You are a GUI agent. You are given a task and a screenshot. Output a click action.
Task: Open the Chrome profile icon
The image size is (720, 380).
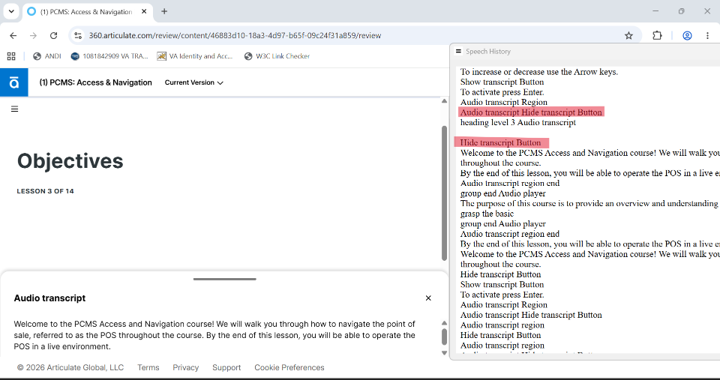[687, 35]
